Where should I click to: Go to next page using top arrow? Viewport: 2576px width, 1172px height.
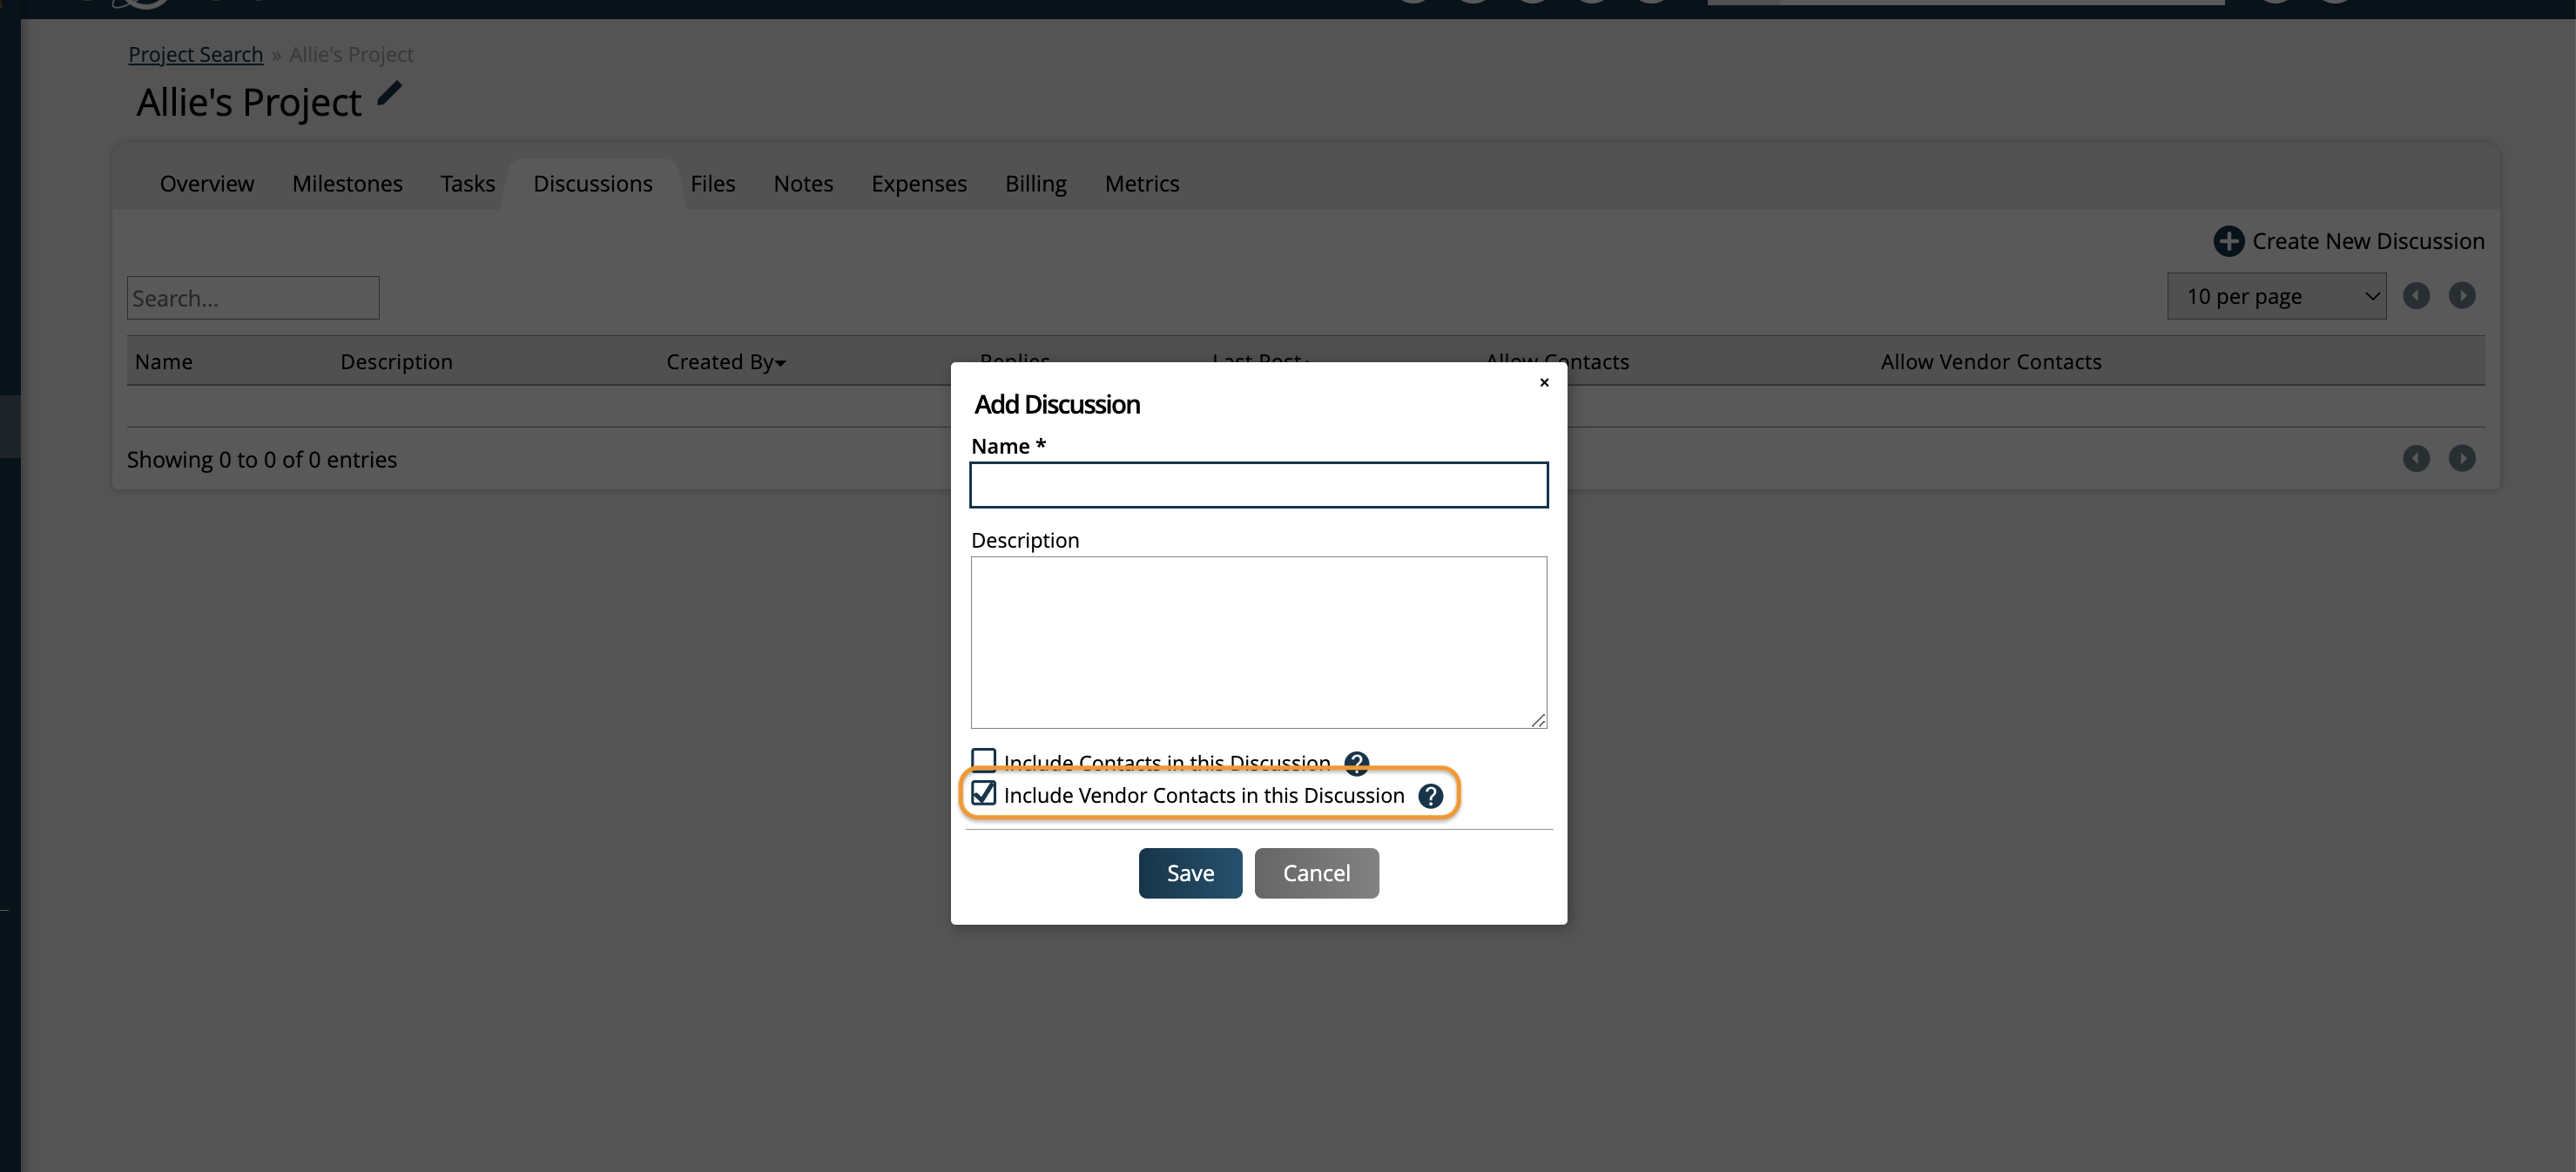[2462, 296]
